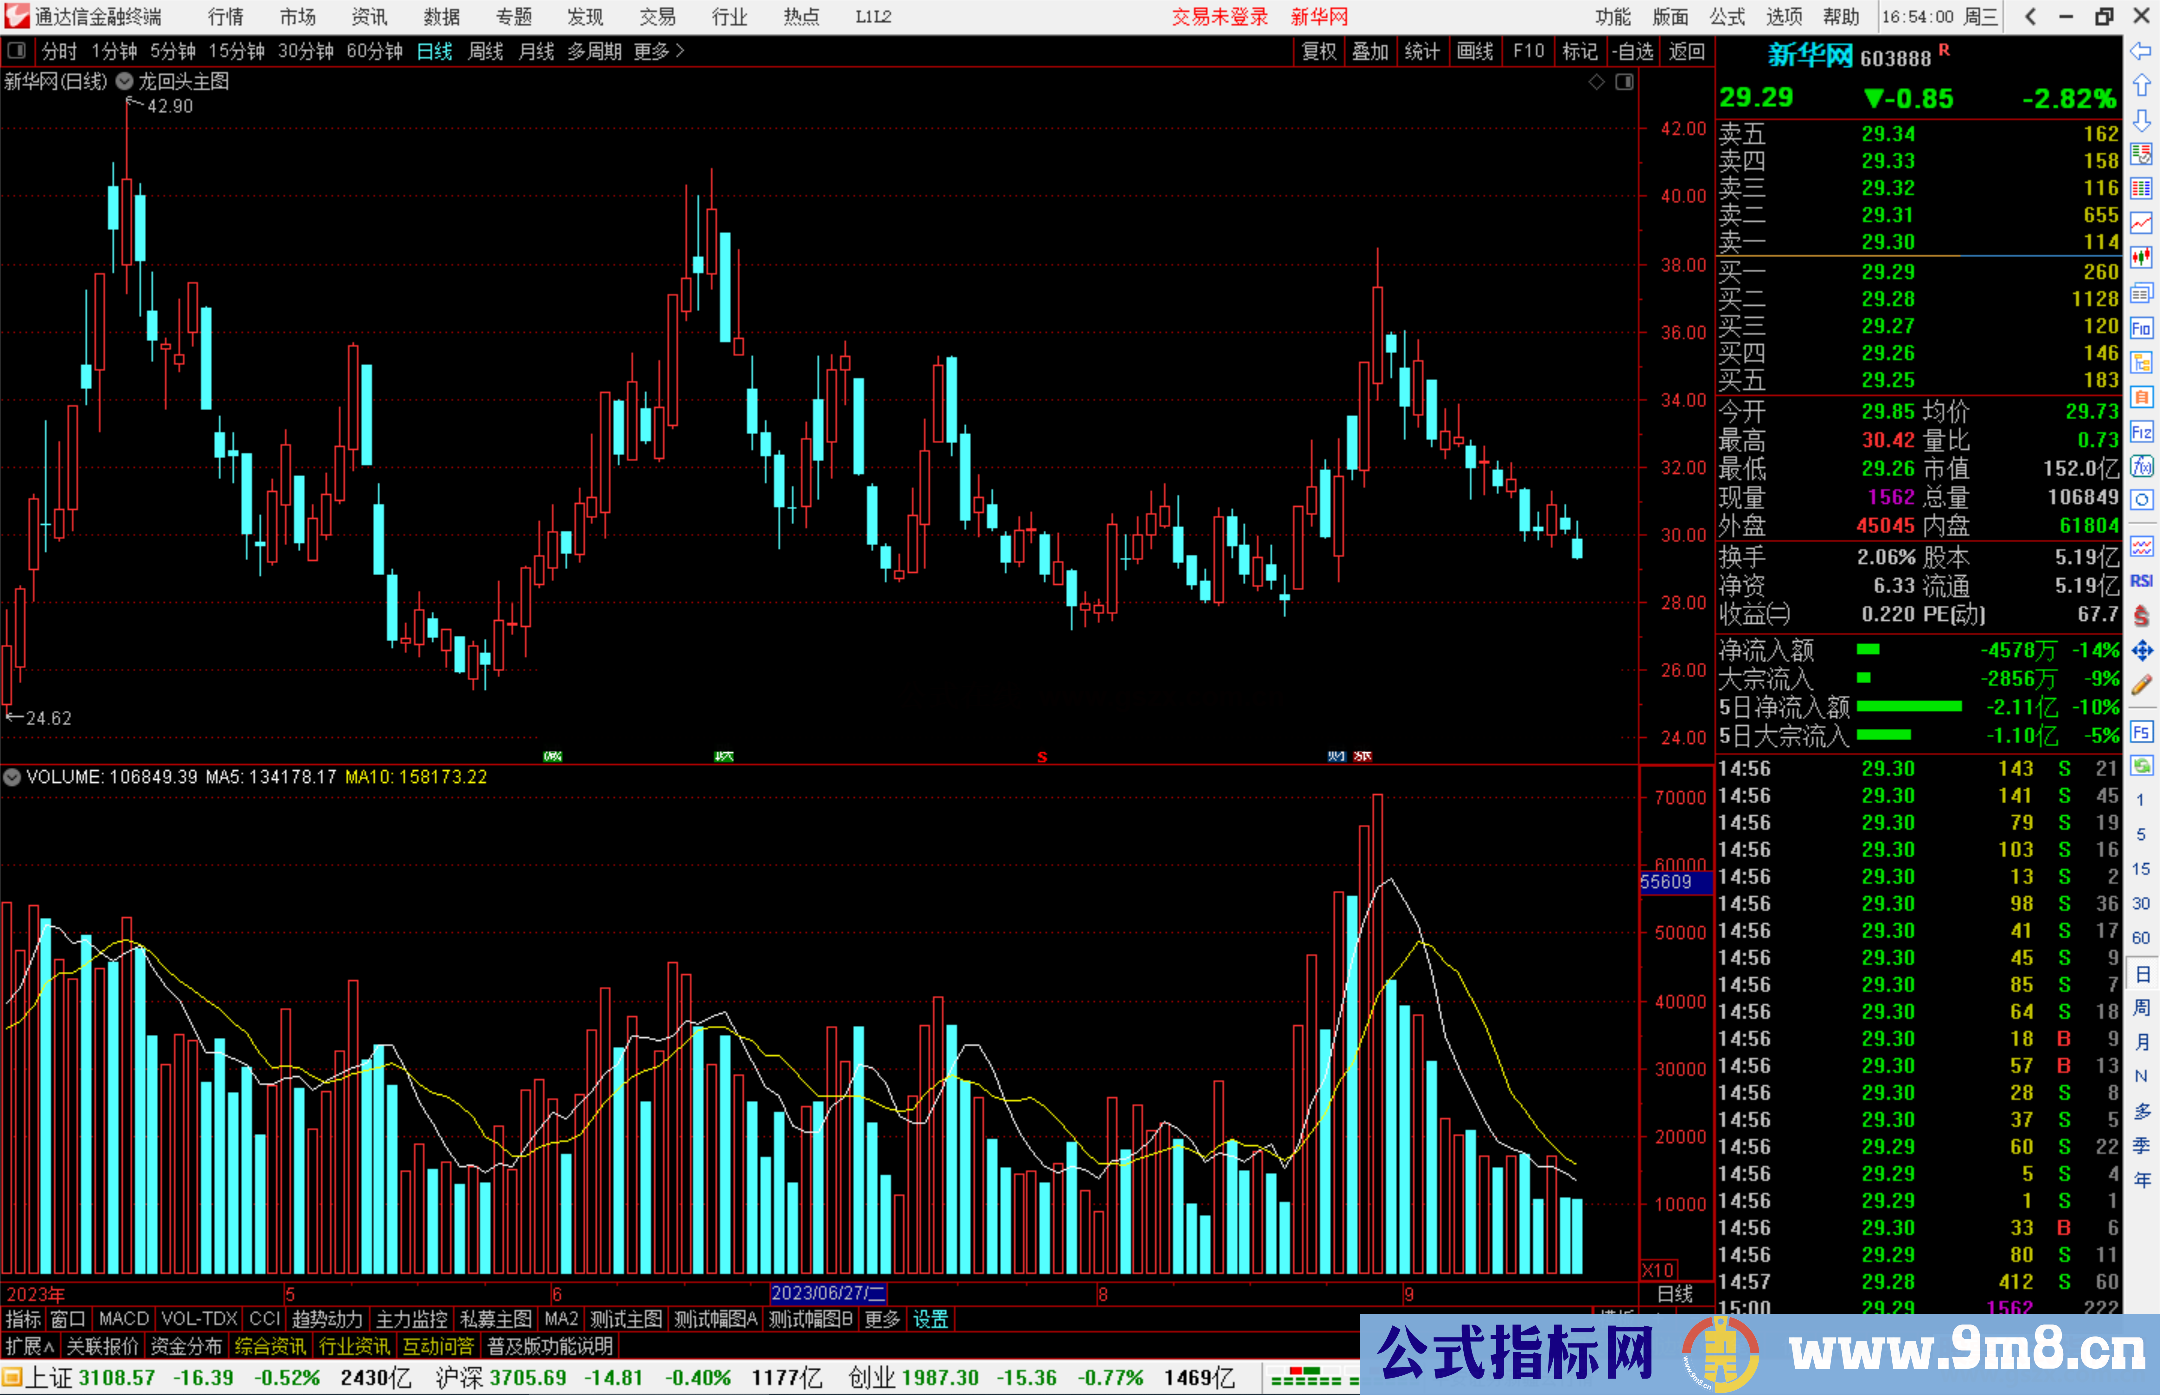Click the up arrow icon in right sidebar
The height and width of the screenshot is (1395, 2160).
[x=2141, y=85]
